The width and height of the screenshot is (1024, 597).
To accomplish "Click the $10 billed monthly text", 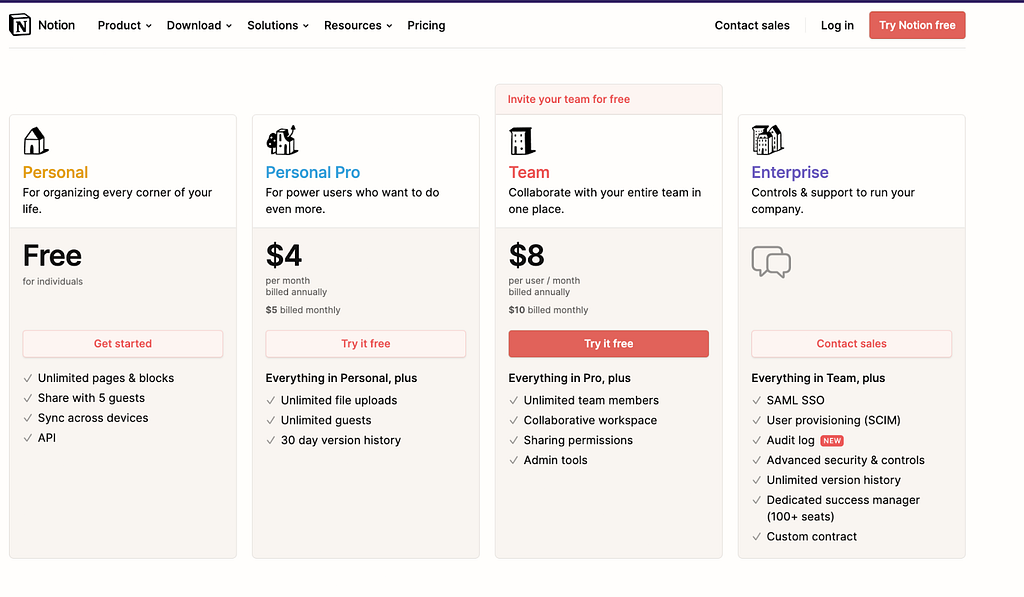I will (549, 310).
